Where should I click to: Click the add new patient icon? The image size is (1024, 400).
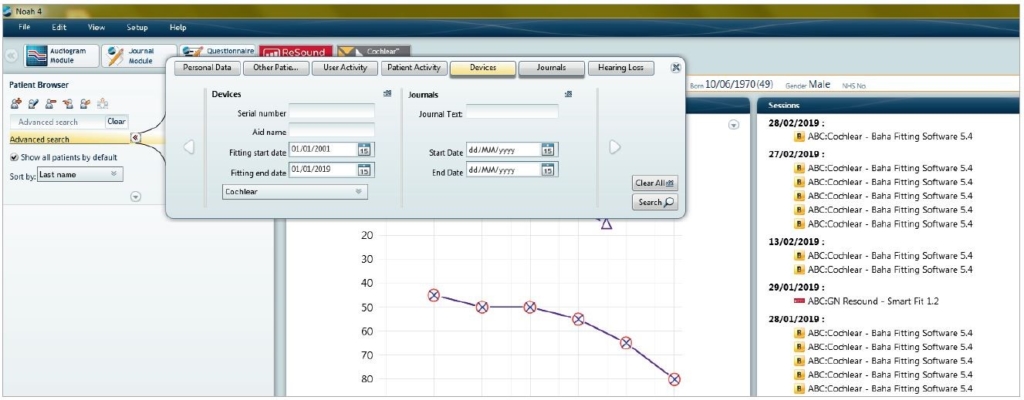tap(16, 103)
